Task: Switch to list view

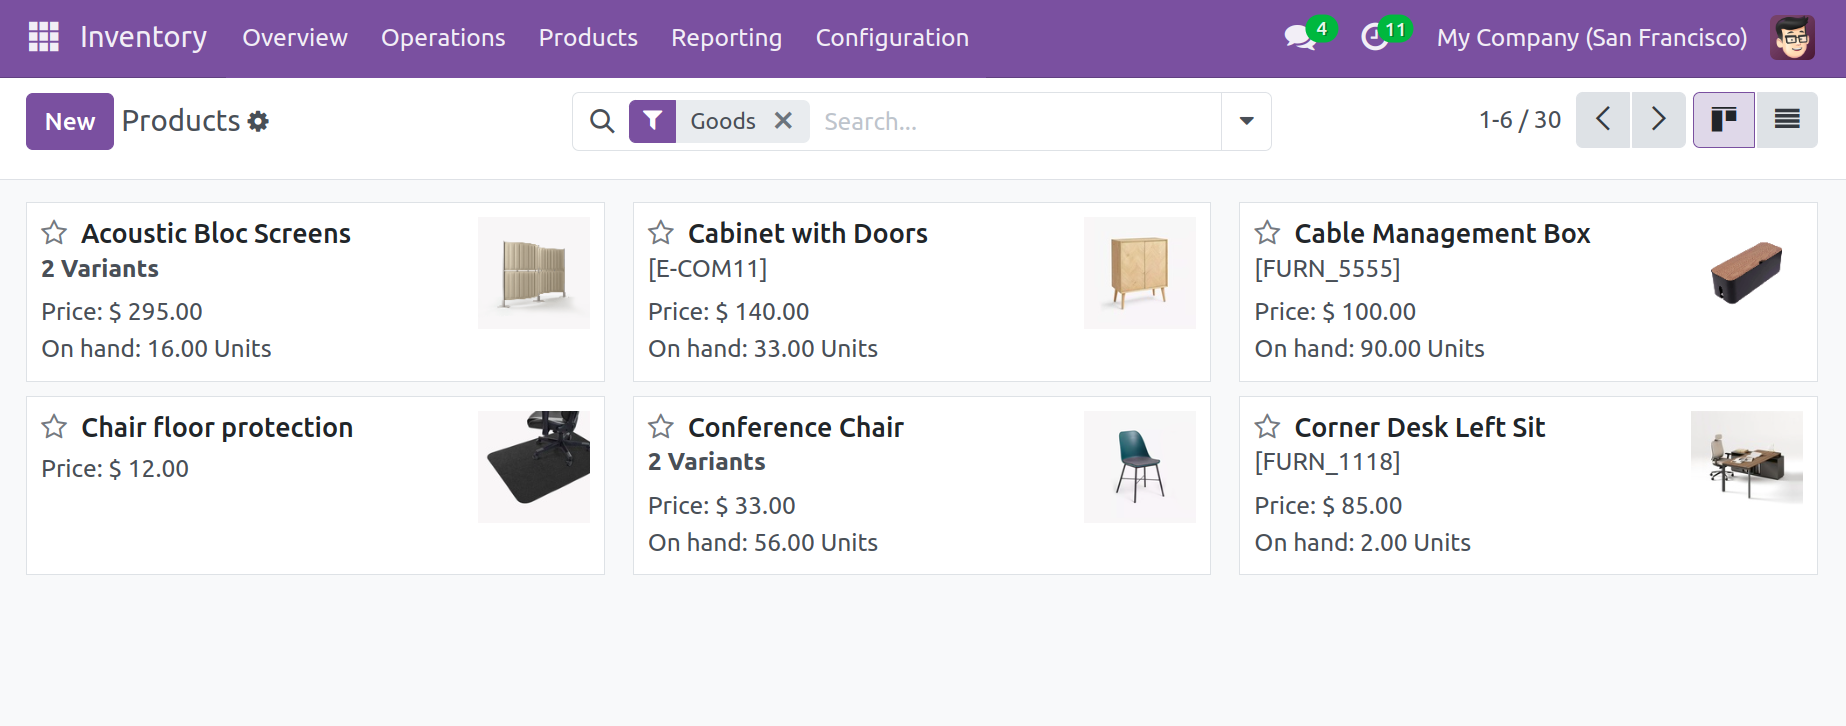Action: click(x=1788, y=119)
